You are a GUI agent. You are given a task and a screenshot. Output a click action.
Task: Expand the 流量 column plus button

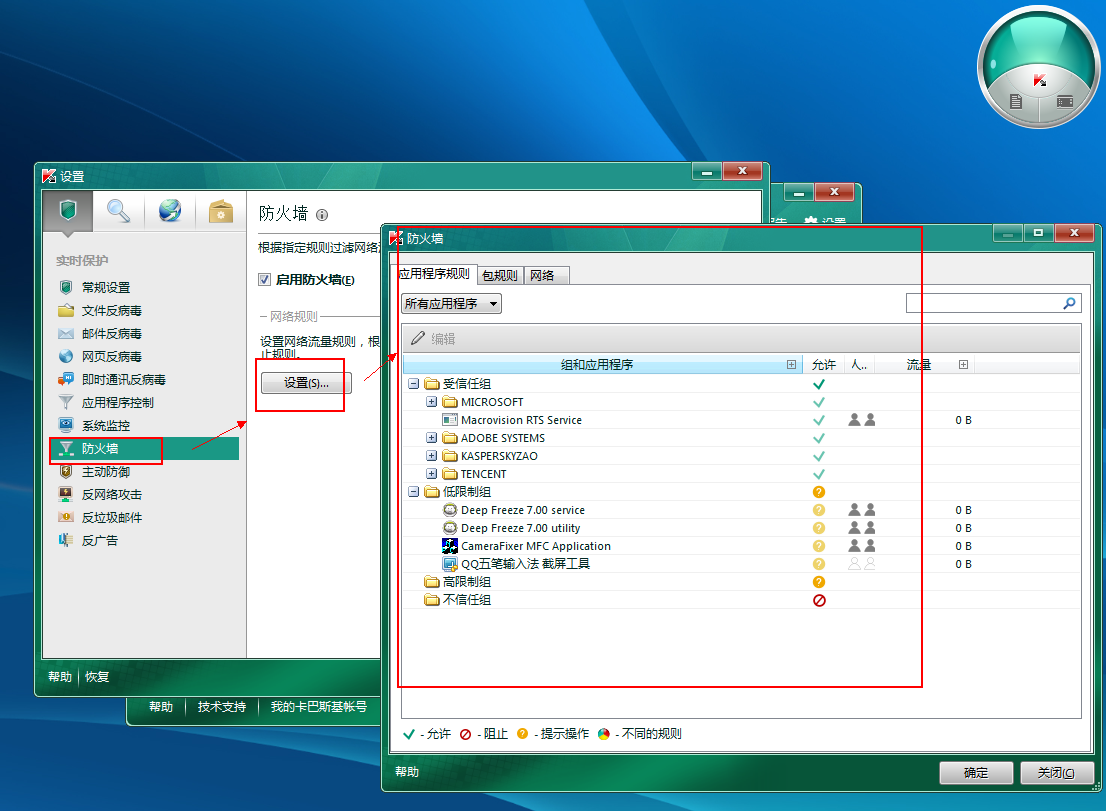coord(964,365)
